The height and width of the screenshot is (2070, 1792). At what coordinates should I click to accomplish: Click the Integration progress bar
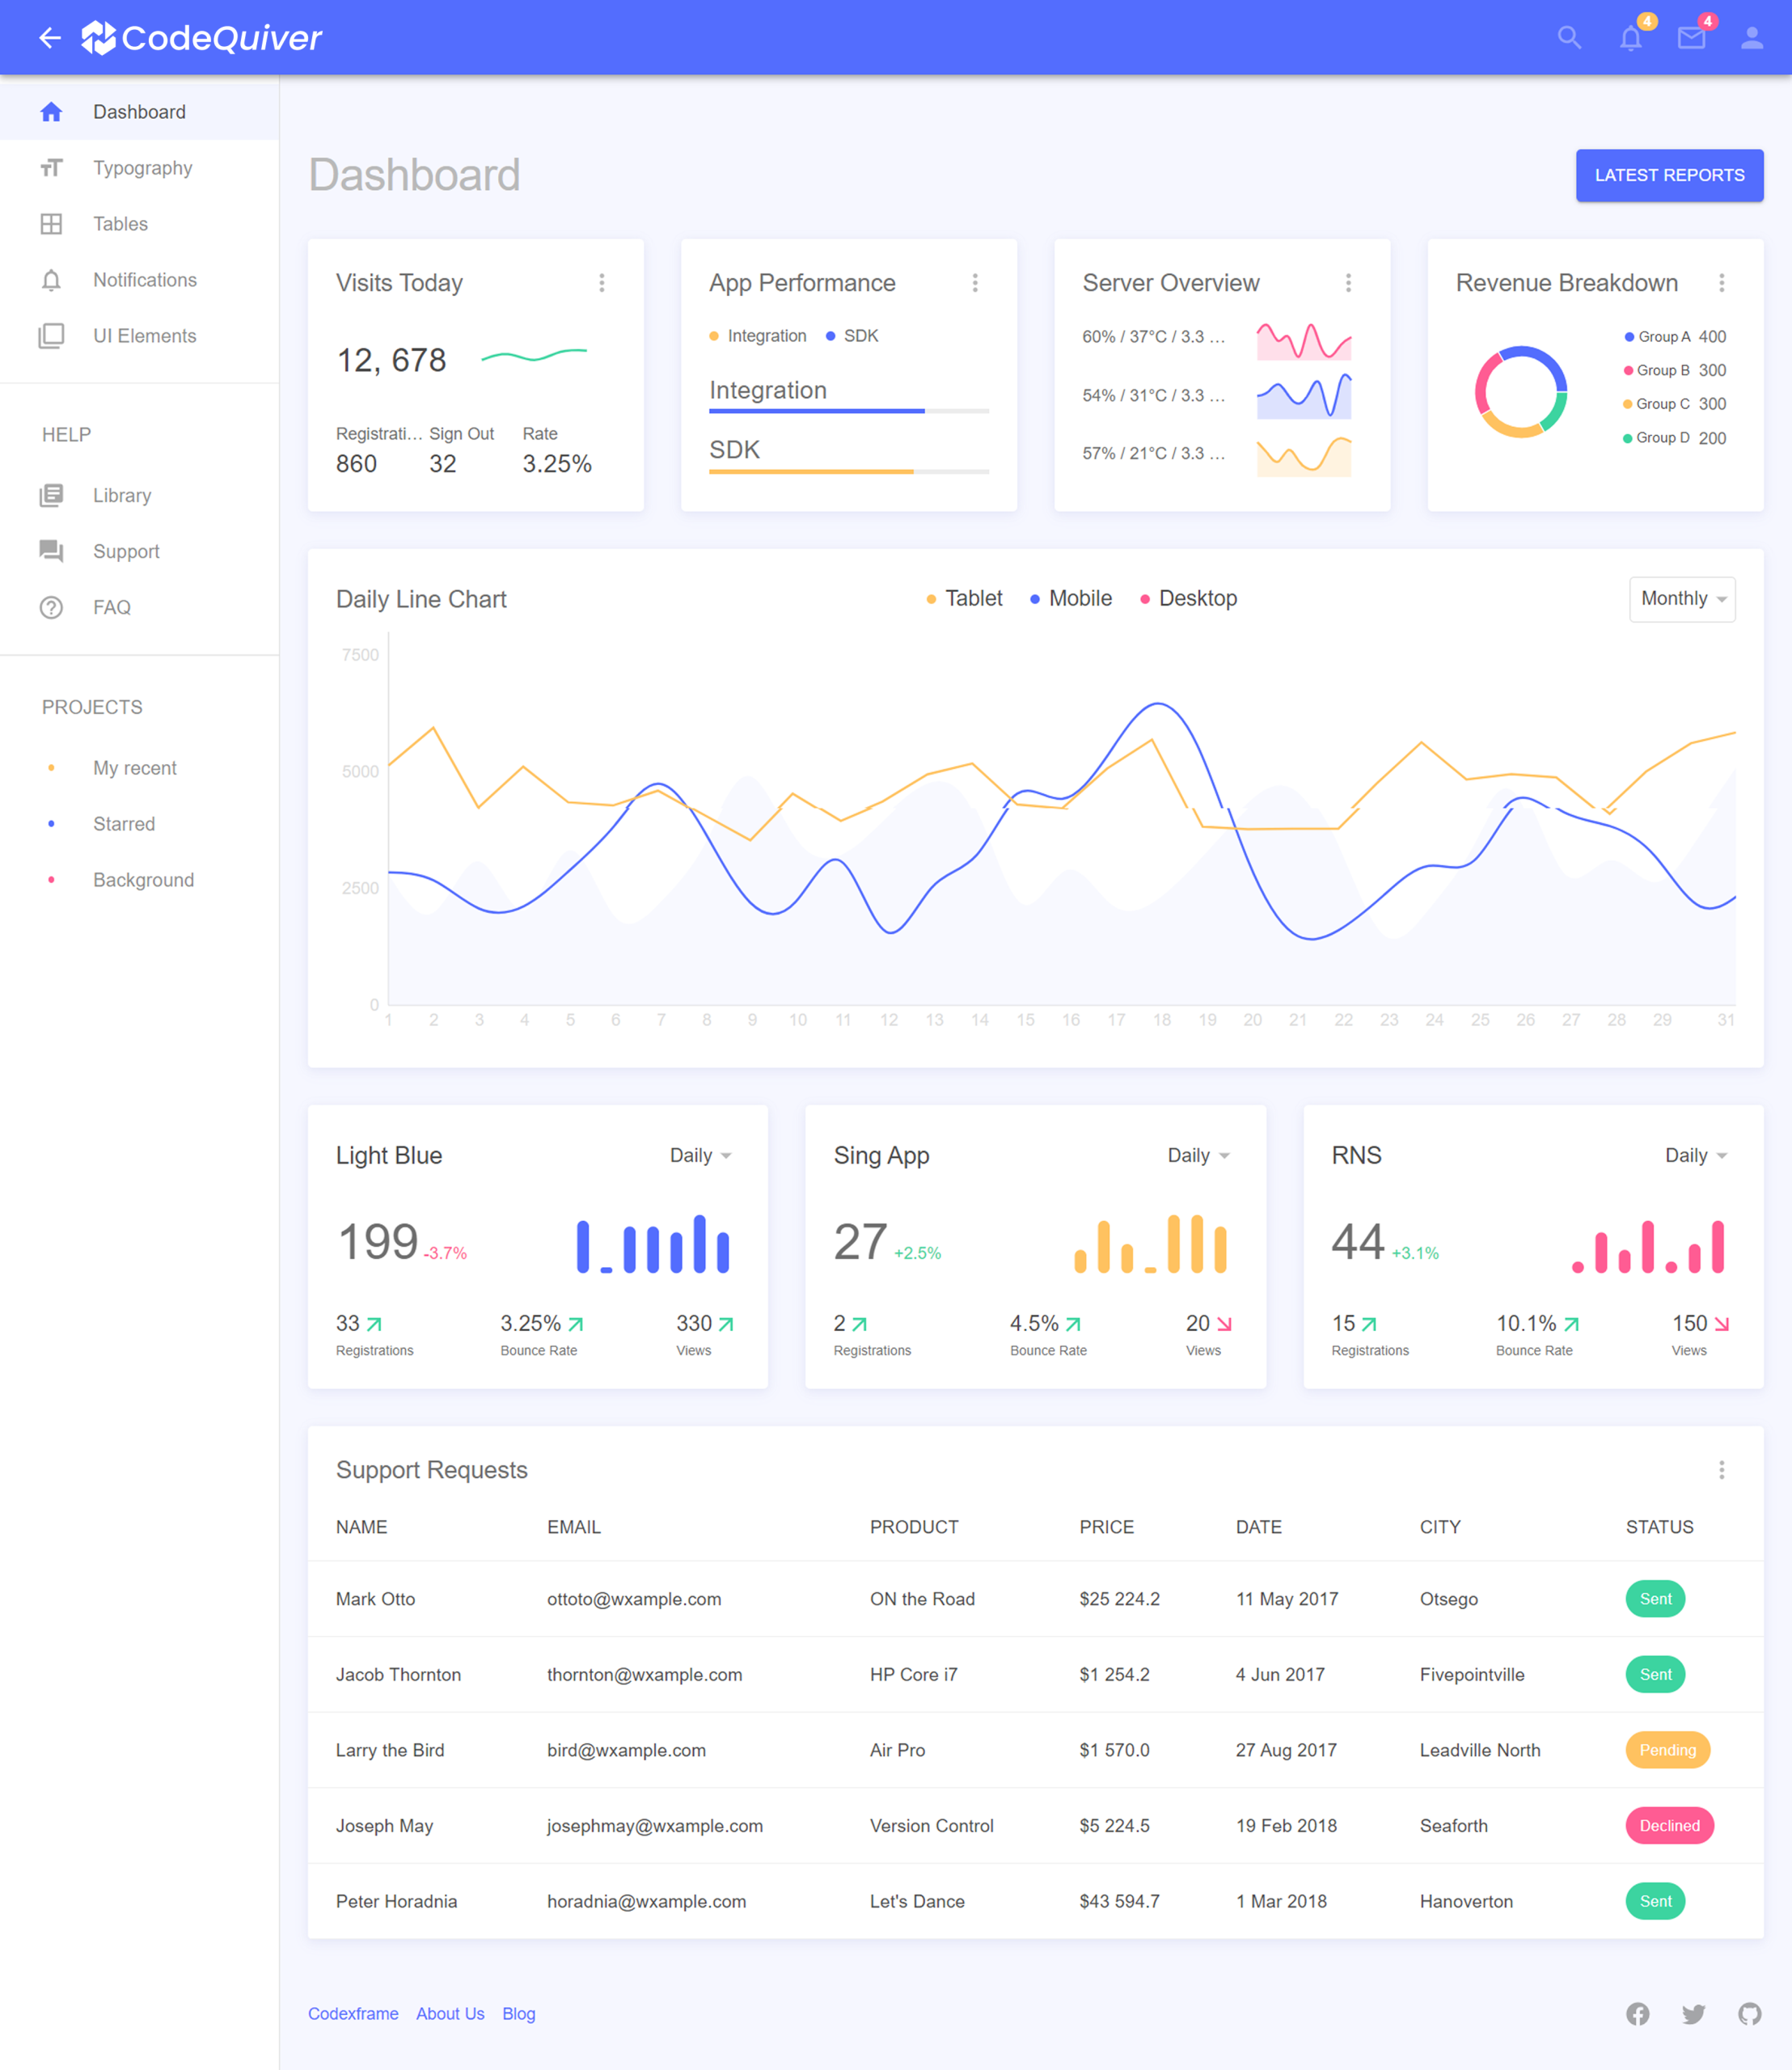pyautogui.click(x=848, y=410)
